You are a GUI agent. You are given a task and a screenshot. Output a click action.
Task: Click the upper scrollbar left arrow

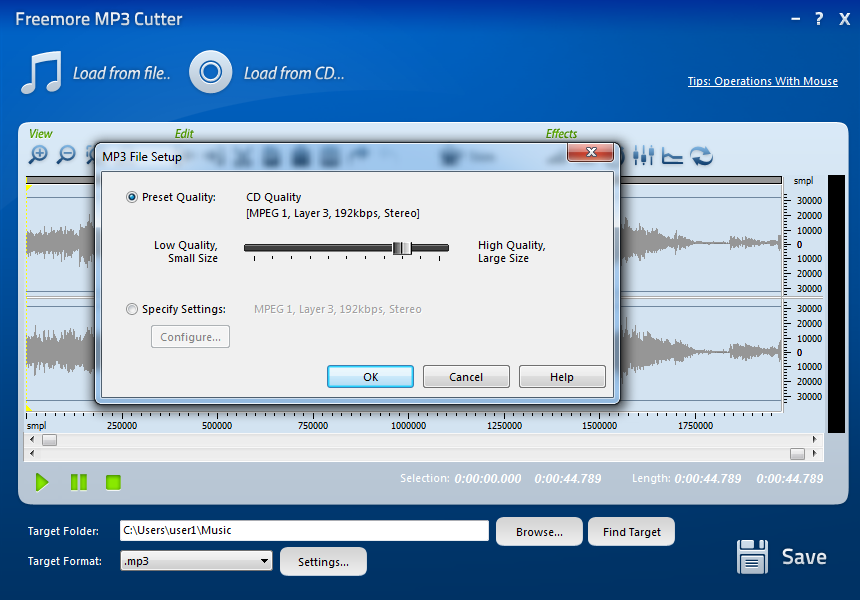(x=32, y=439)
